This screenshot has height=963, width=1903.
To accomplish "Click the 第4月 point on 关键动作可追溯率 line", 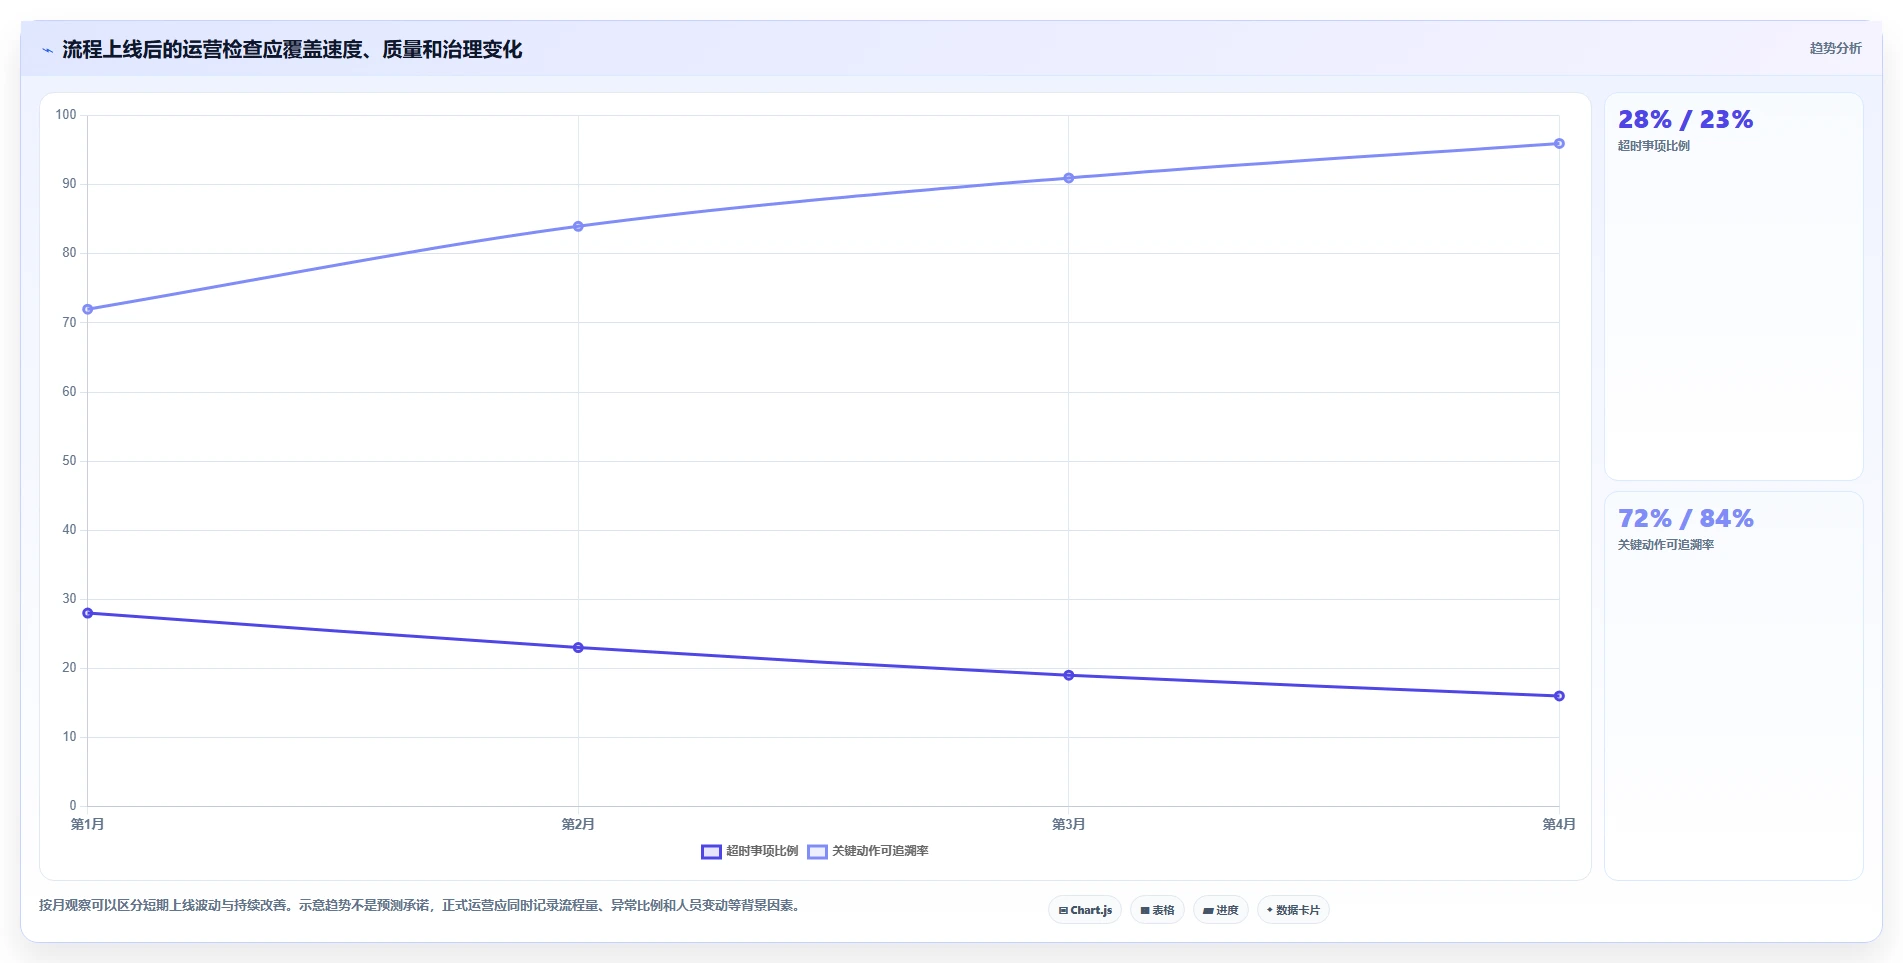I will 1559,144.
